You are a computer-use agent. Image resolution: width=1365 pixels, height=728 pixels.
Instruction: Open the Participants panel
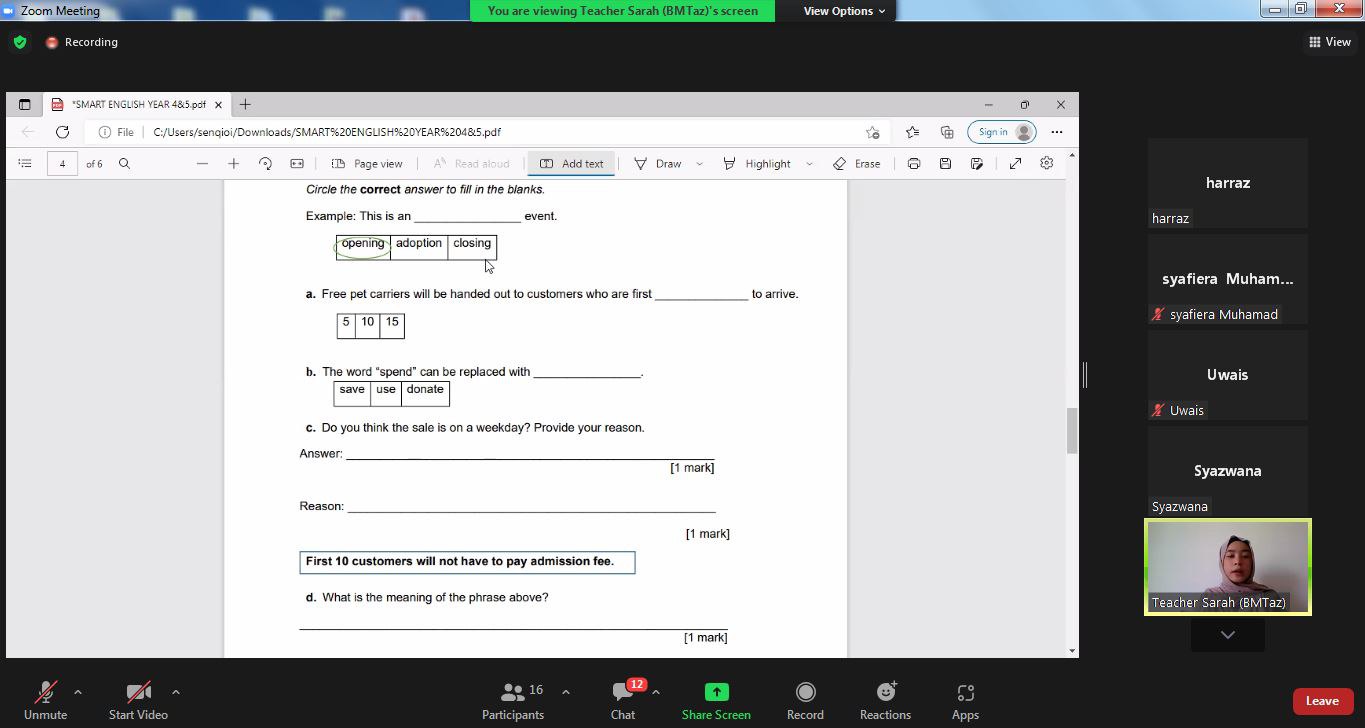pos(513,700)
